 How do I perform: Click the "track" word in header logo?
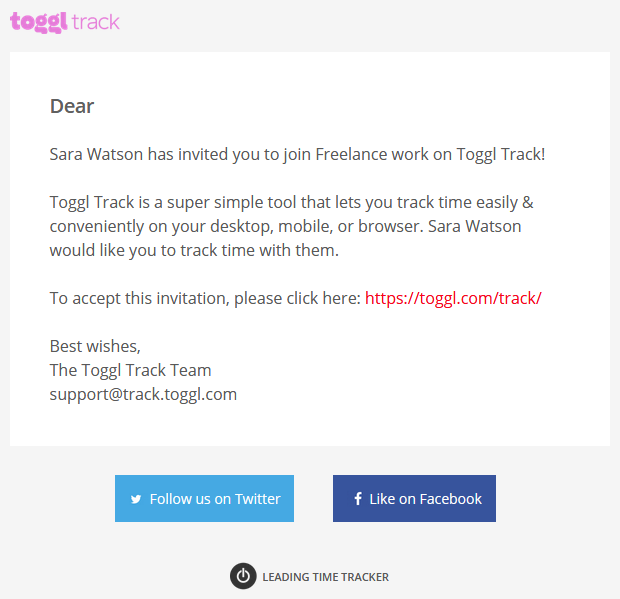click(x=96, y=21)
